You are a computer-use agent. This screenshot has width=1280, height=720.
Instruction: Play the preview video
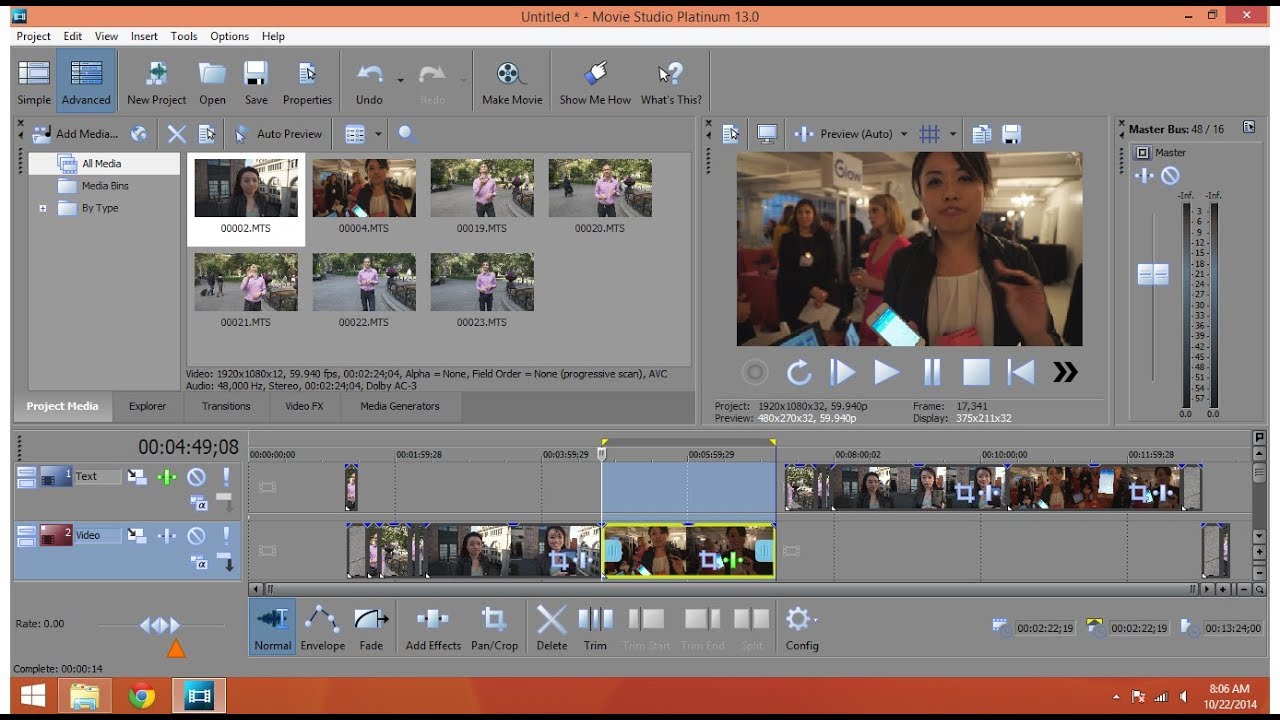(887, 373)
